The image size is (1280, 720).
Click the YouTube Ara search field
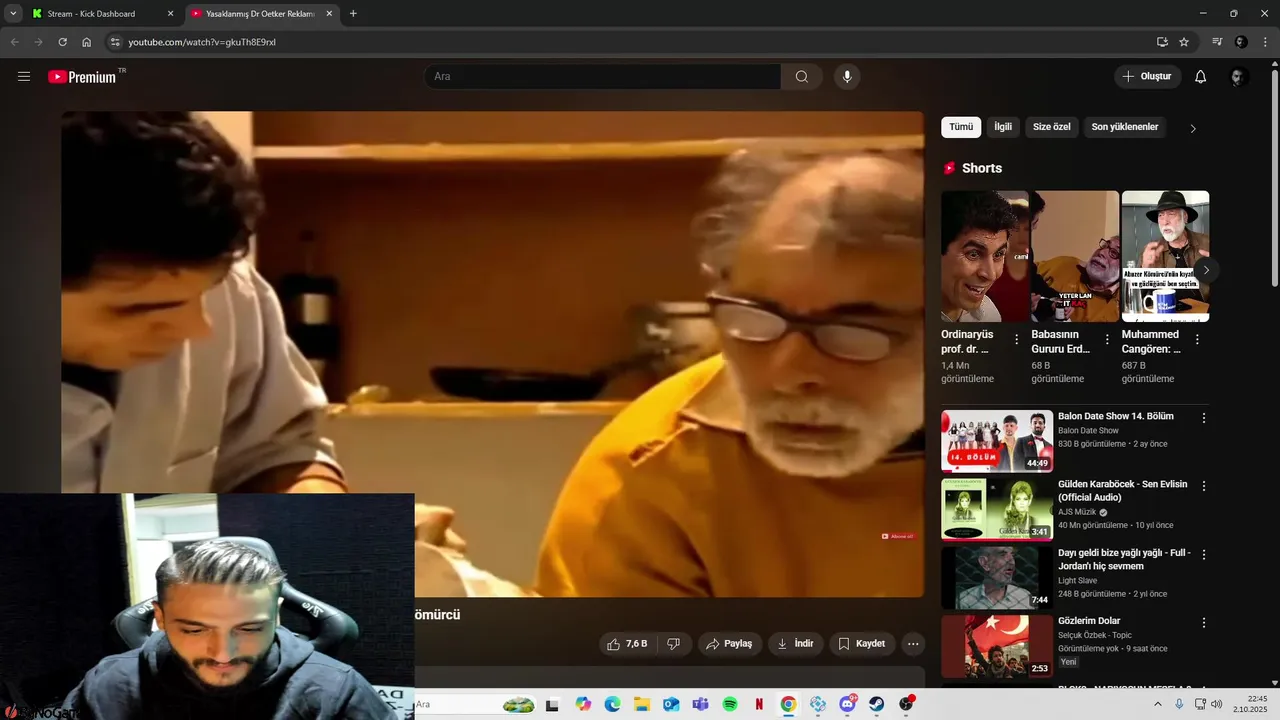click(602, 77)
